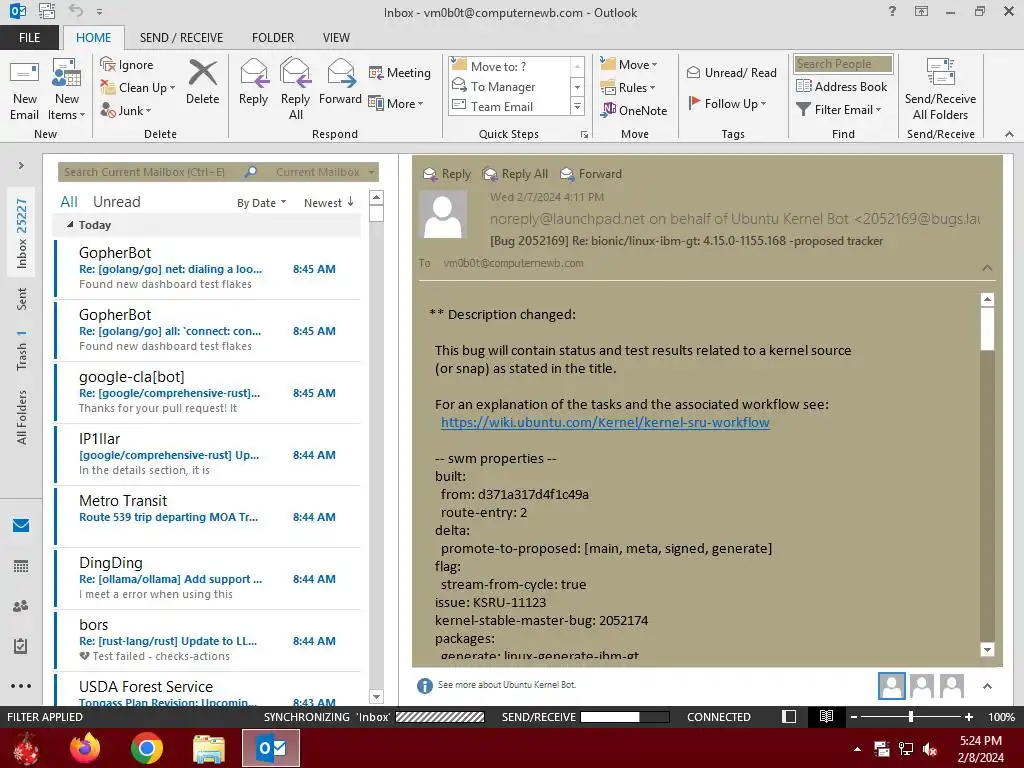Open the New Items menu
This screenshot has height=768, width=1024.
[x=67, y=89]
